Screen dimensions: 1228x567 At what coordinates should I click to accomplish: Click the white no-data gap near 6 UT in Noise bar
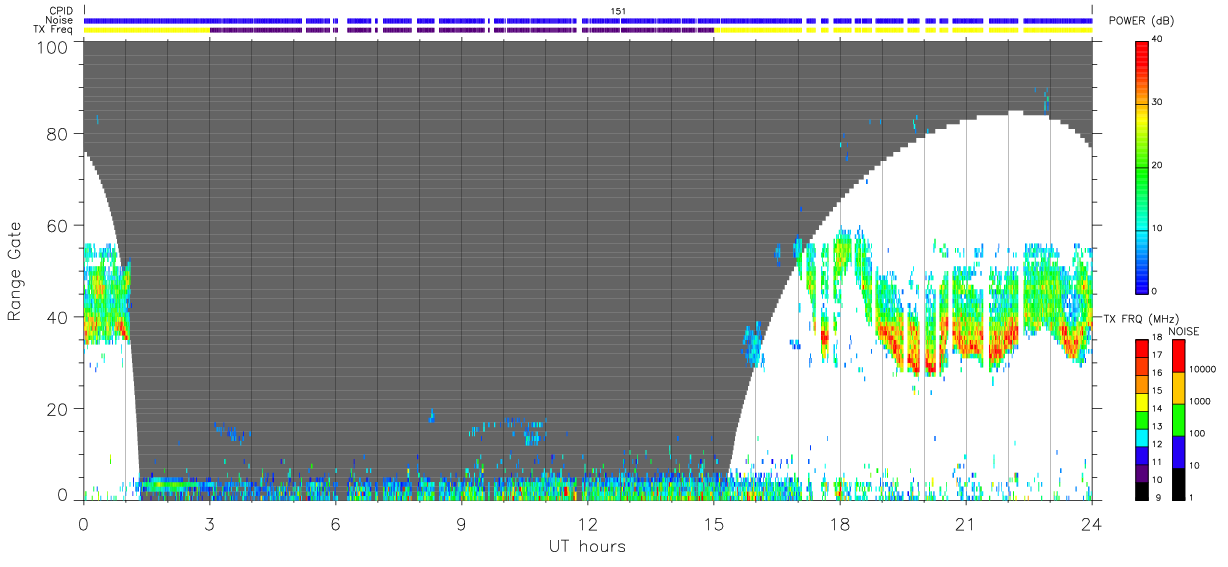(x=343, y=20)
